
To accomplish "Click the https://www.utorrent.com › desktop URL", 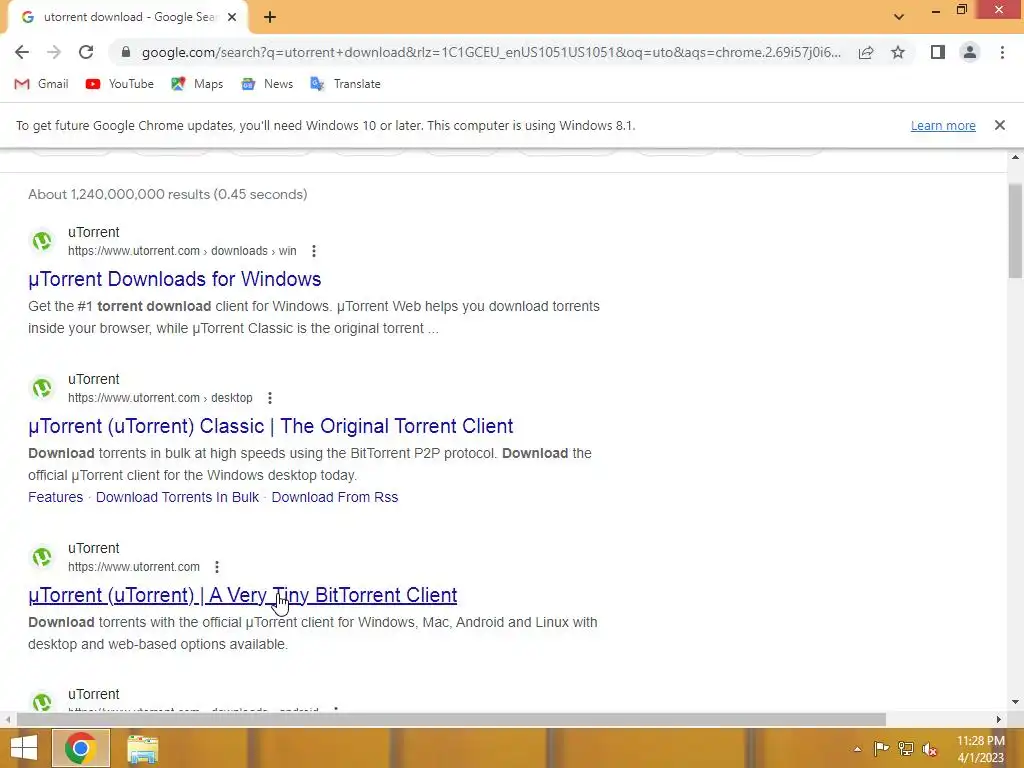I will pos(160,398).
